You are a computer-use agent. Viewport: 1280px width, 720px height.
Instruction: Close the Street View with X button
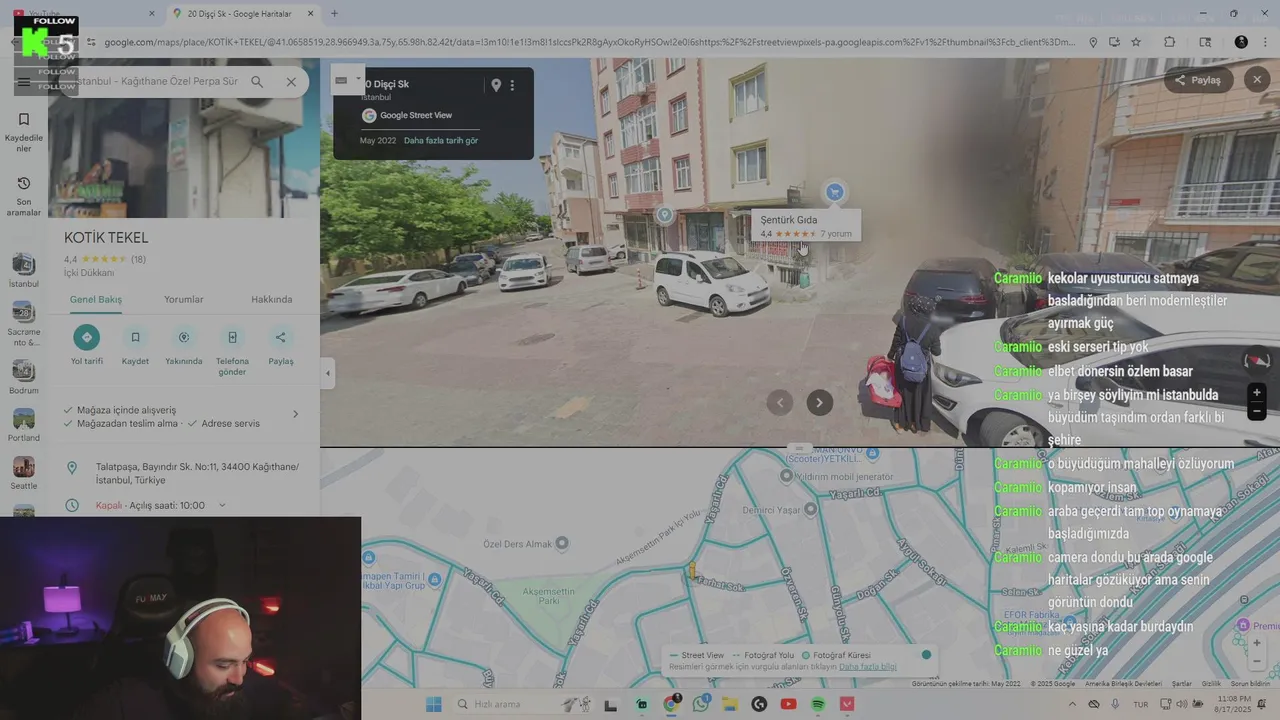[x=1257, y=80]
